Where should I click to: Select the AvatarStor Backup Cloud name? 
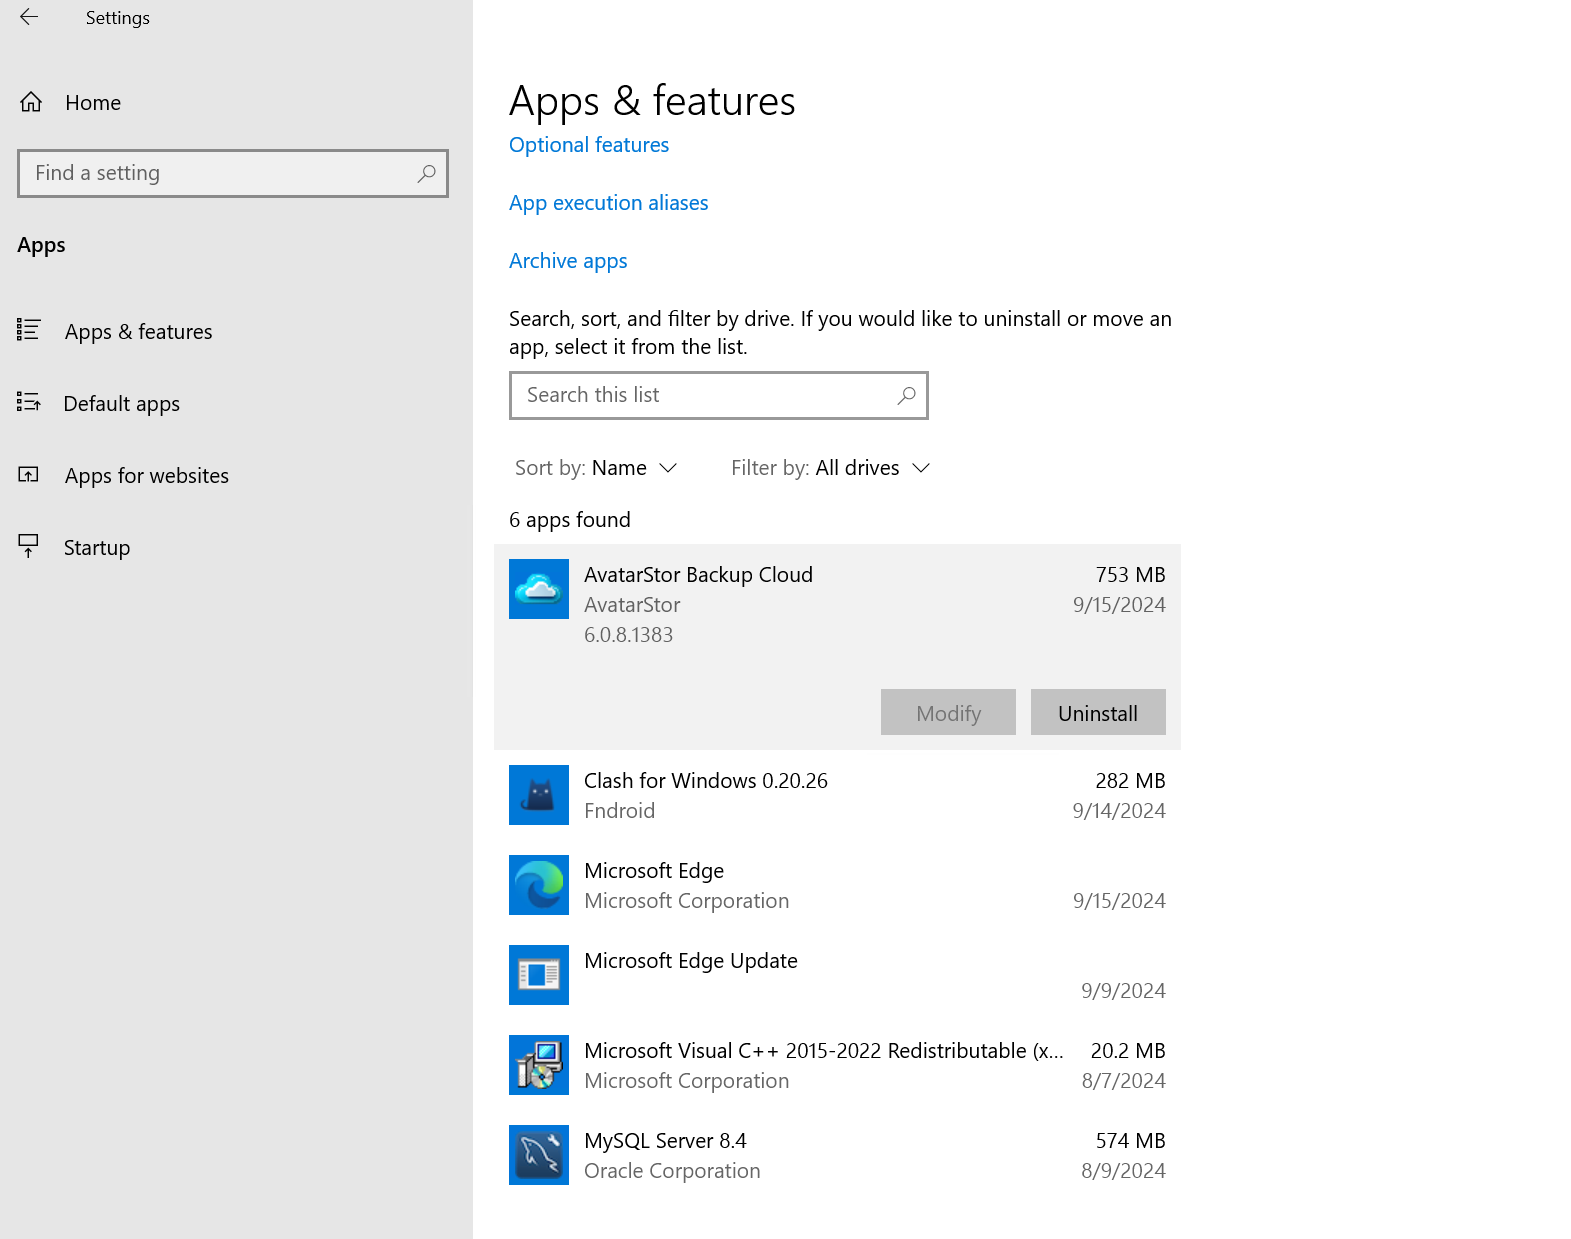(698, 575)
